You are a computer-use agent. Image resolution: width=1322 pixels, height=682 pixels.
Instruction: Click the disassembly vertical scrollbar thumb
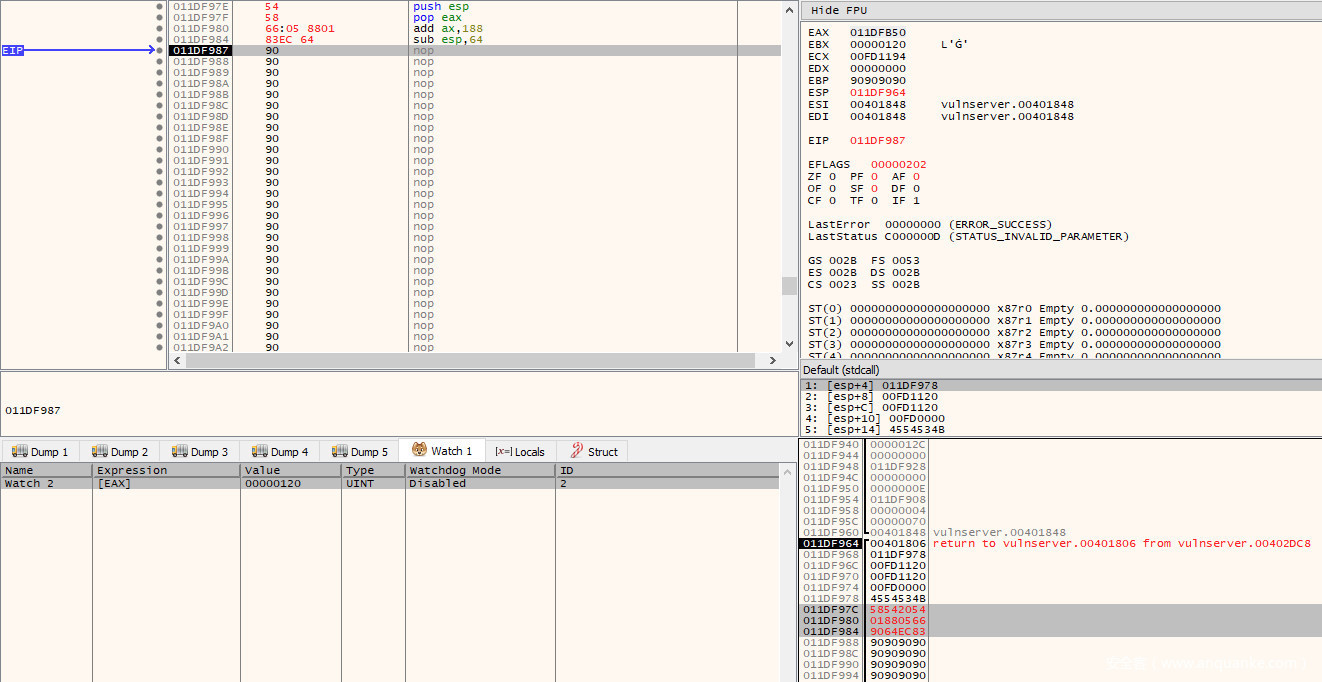pyautogui.click(x=789, y=286)
